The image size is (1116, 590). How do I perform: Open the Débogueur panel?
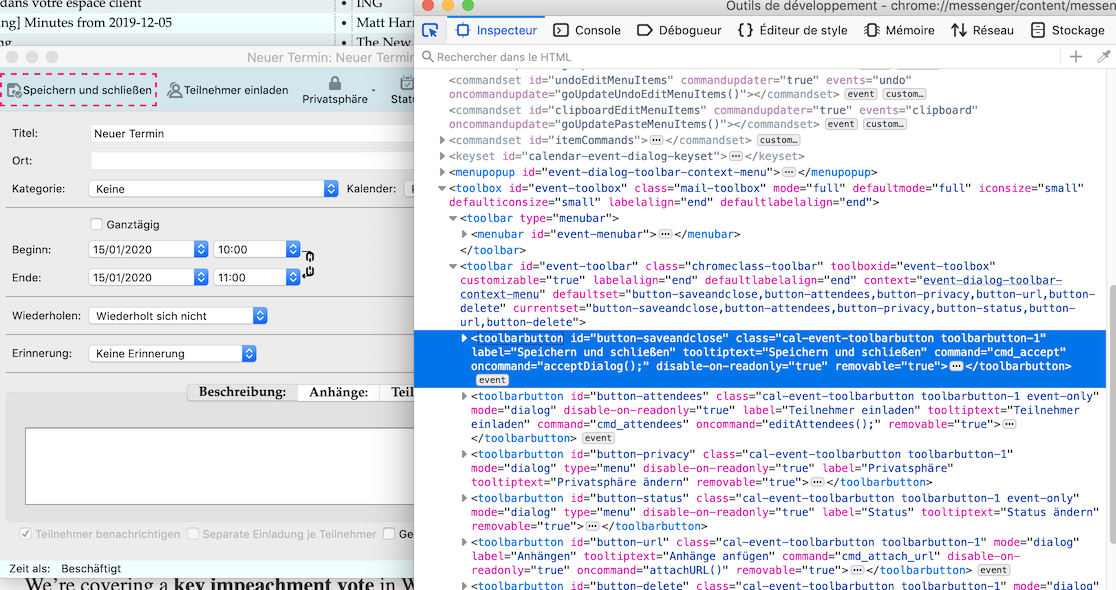coord(679,30)
